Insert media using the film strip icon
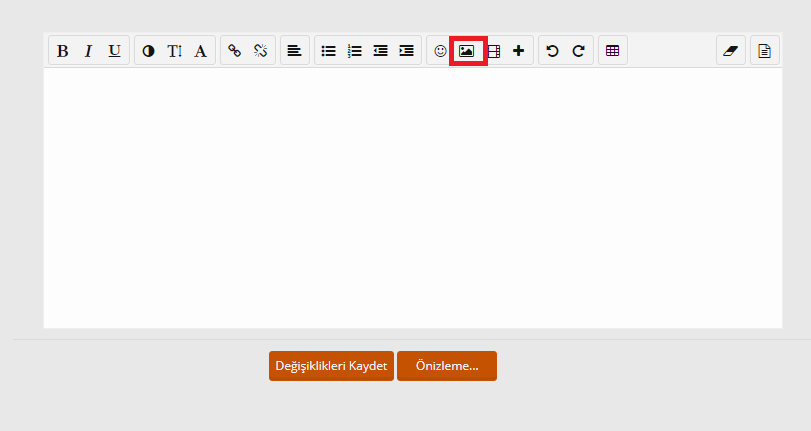 pos(494,51)
